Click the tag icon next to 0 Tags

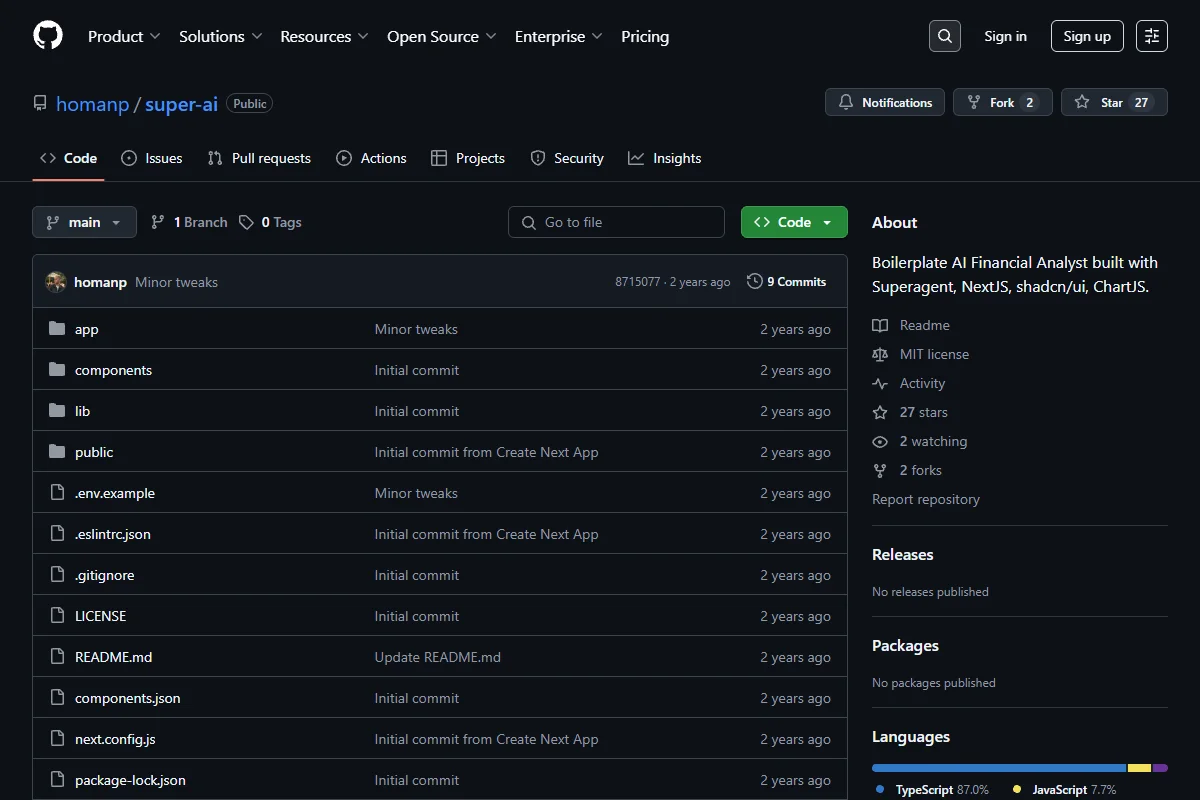246,222
